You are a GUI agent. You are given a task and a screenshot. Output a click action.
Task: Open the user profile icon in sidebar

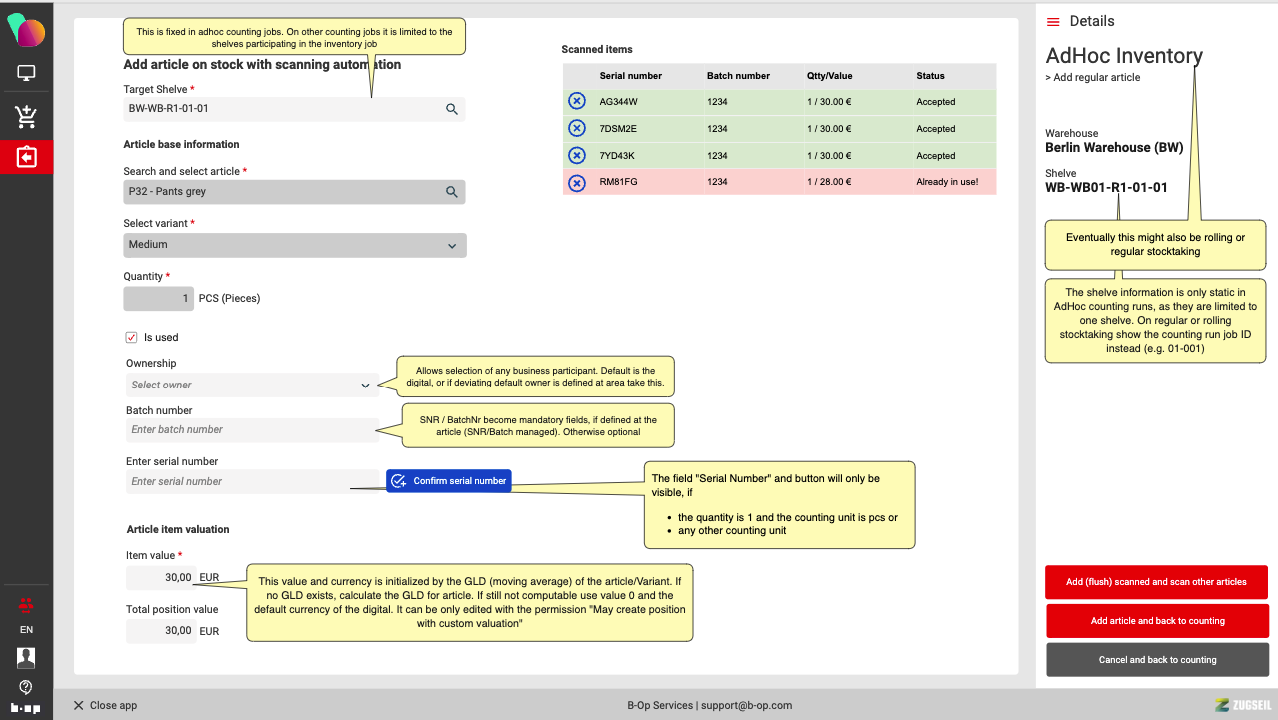[26, 657]
